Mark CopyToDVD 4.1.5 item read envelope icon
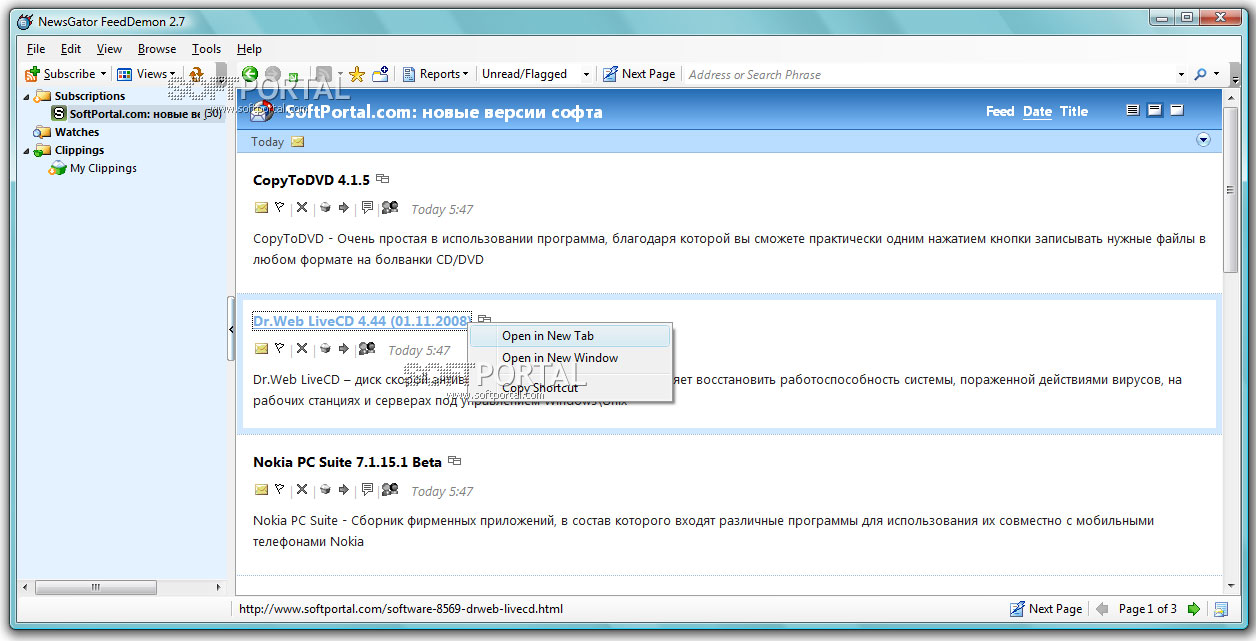The width and height of the screenshot is (1256, 641). tap(261, 208)
